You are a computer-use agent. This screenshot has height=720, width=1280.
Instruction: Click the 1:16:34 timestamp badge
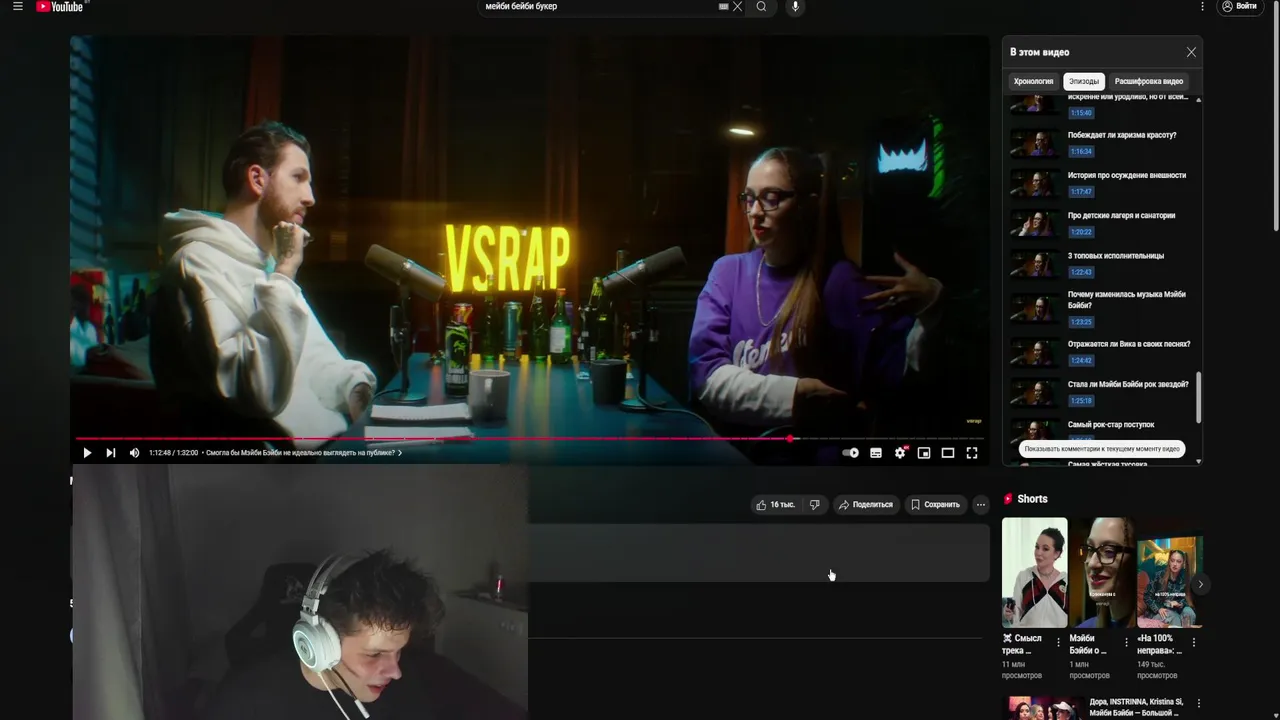click(1081, 152)
